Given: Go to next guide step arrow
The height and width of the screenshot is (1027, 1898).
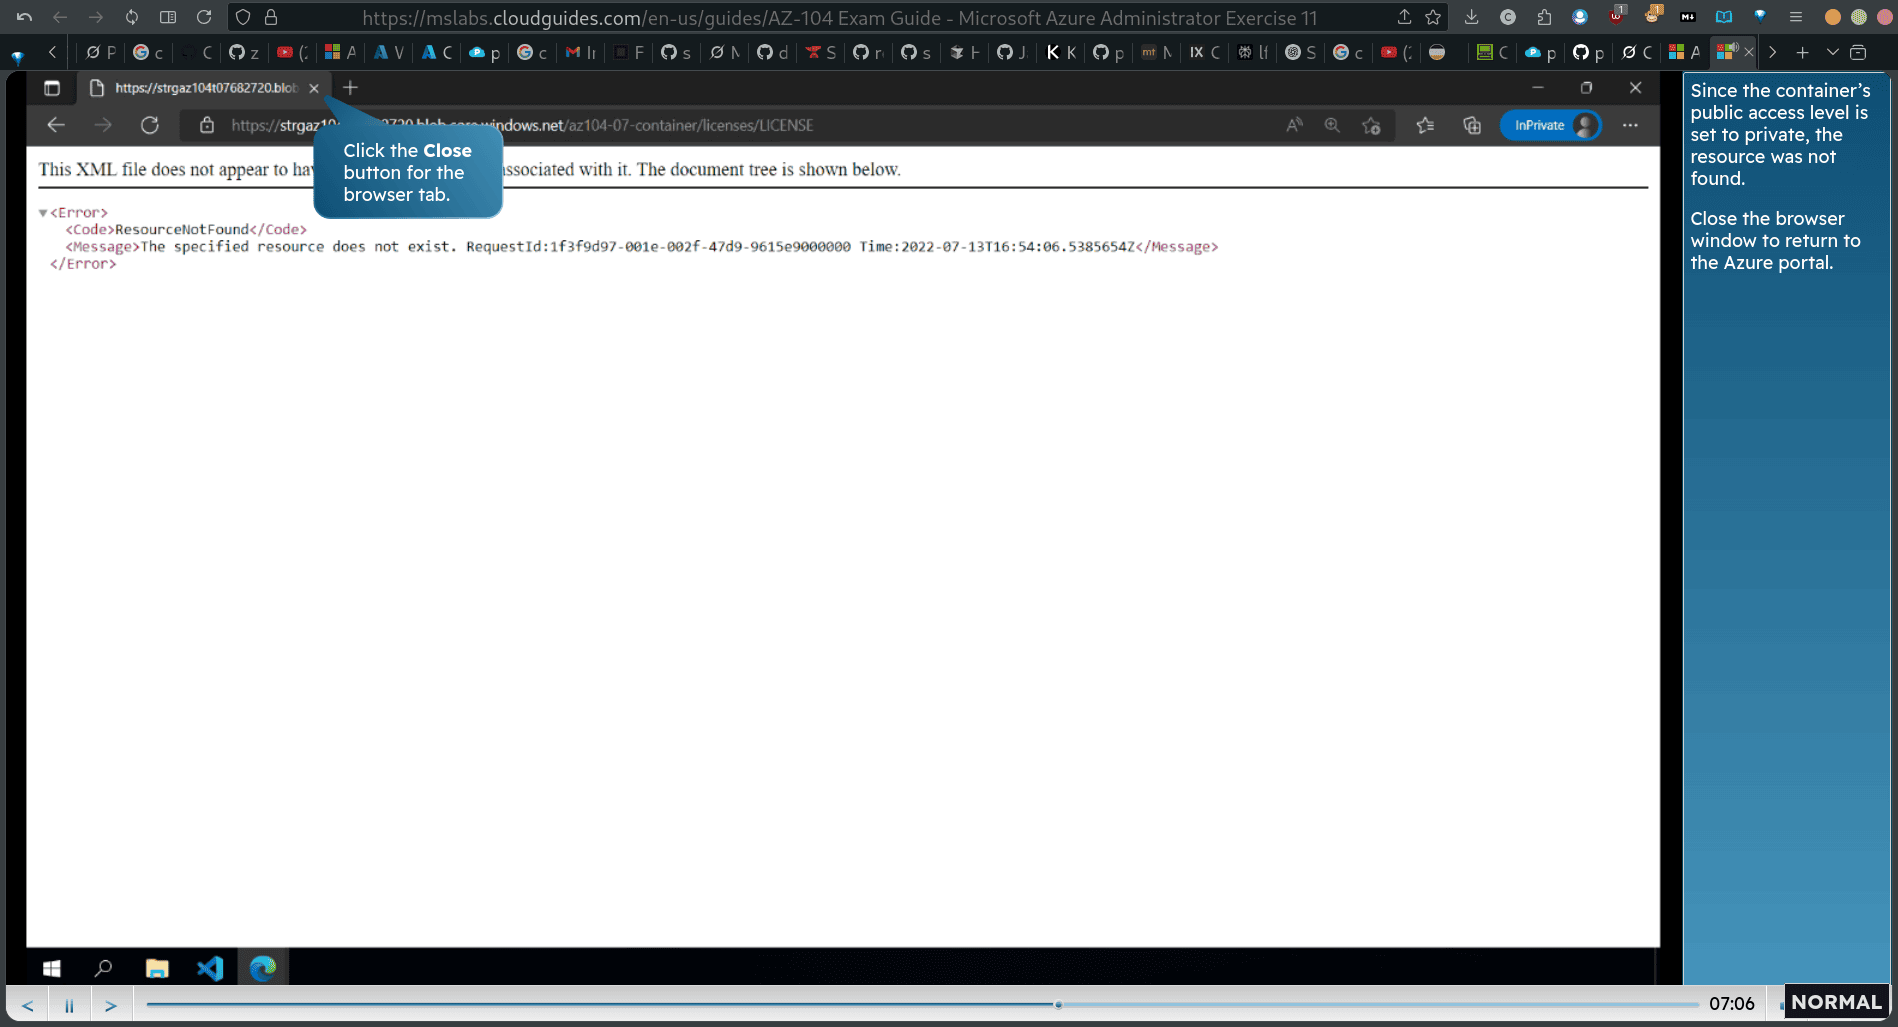Looking at the screenshot, I should click(111, 1005).
